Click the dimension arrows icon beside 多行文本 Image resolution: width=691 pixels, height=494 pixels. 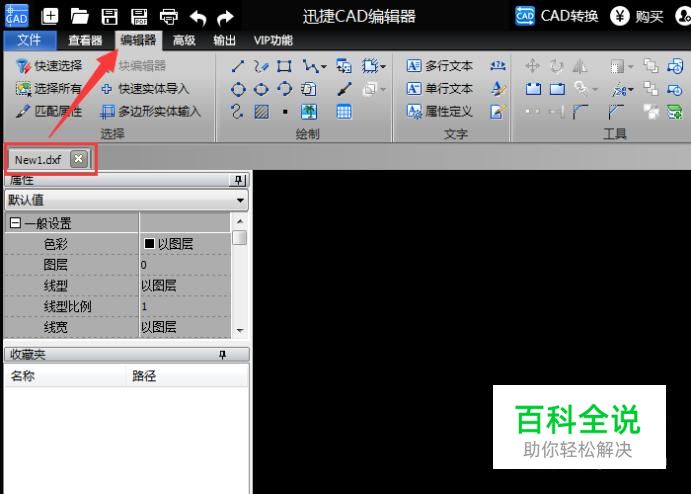tap(498, 66)
